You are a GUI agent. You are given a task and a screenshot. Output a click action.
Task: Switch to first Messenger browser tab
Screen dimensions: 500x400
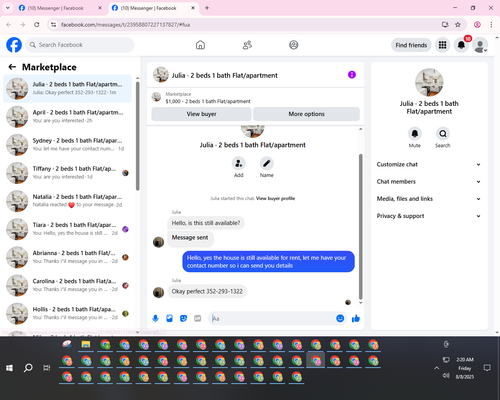coord(60,8)
